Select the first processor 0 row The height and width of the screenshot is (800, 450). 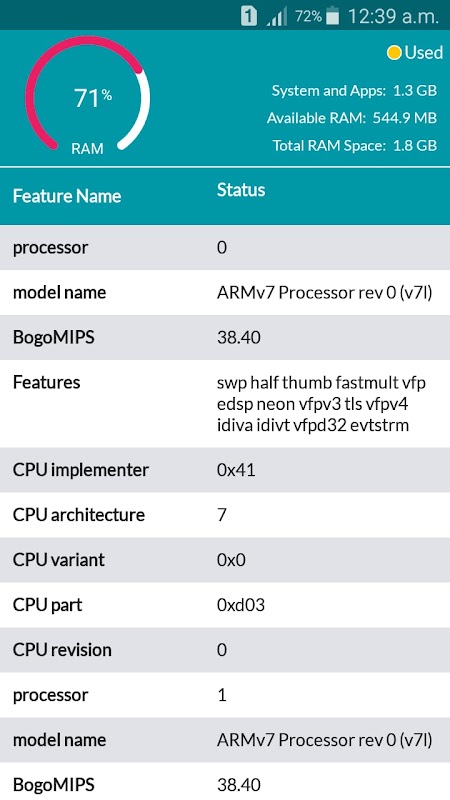pos(225,247)
